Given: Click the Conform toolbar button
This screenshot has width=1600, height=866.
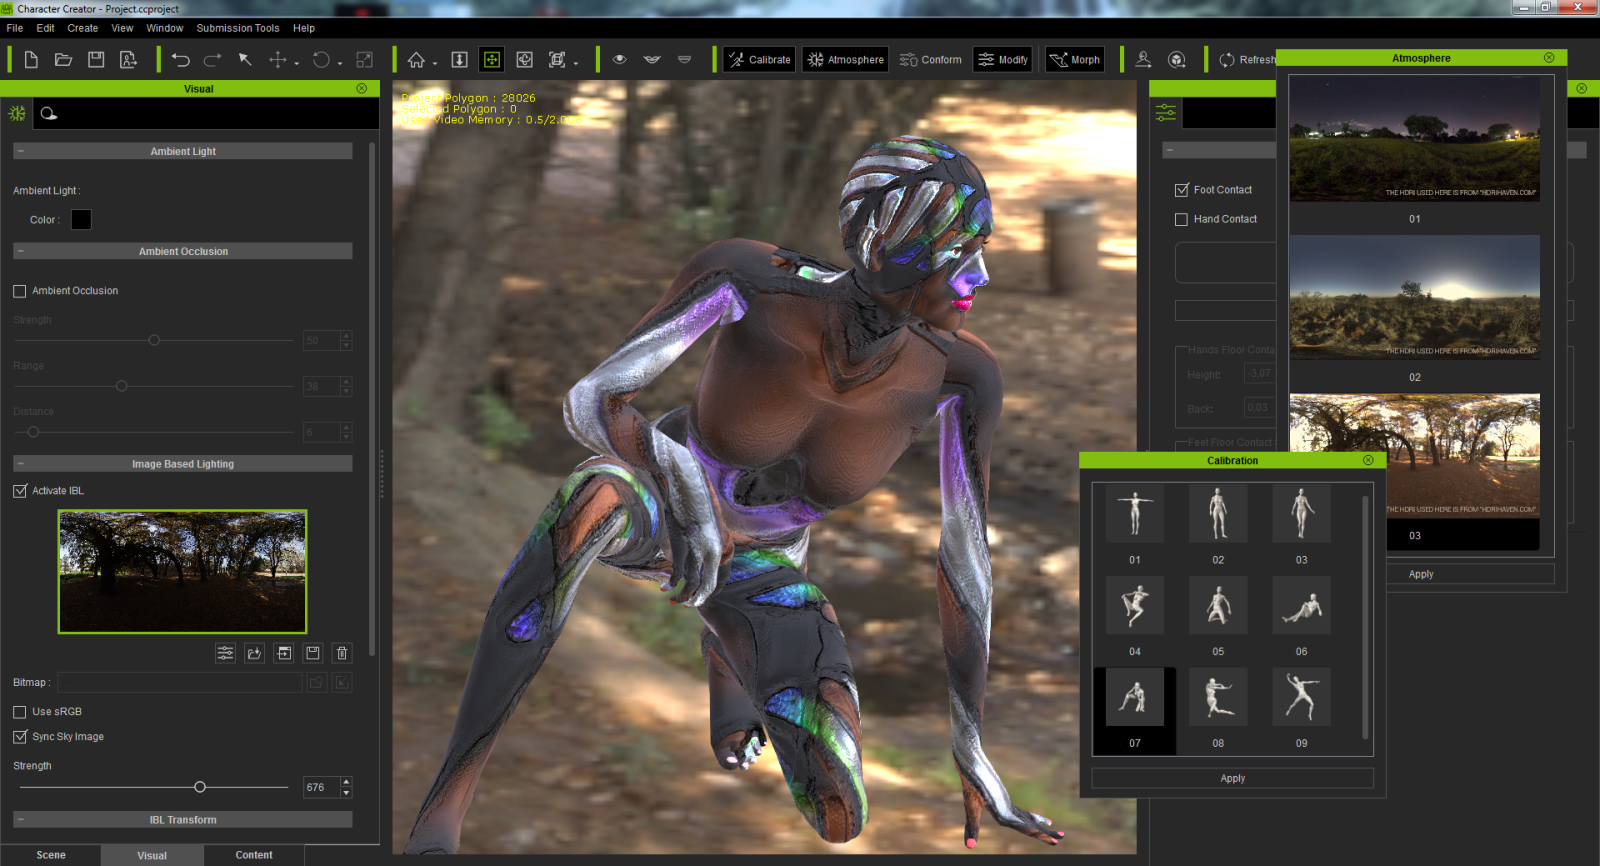Looking at the screenshot, I should (931, 60).
